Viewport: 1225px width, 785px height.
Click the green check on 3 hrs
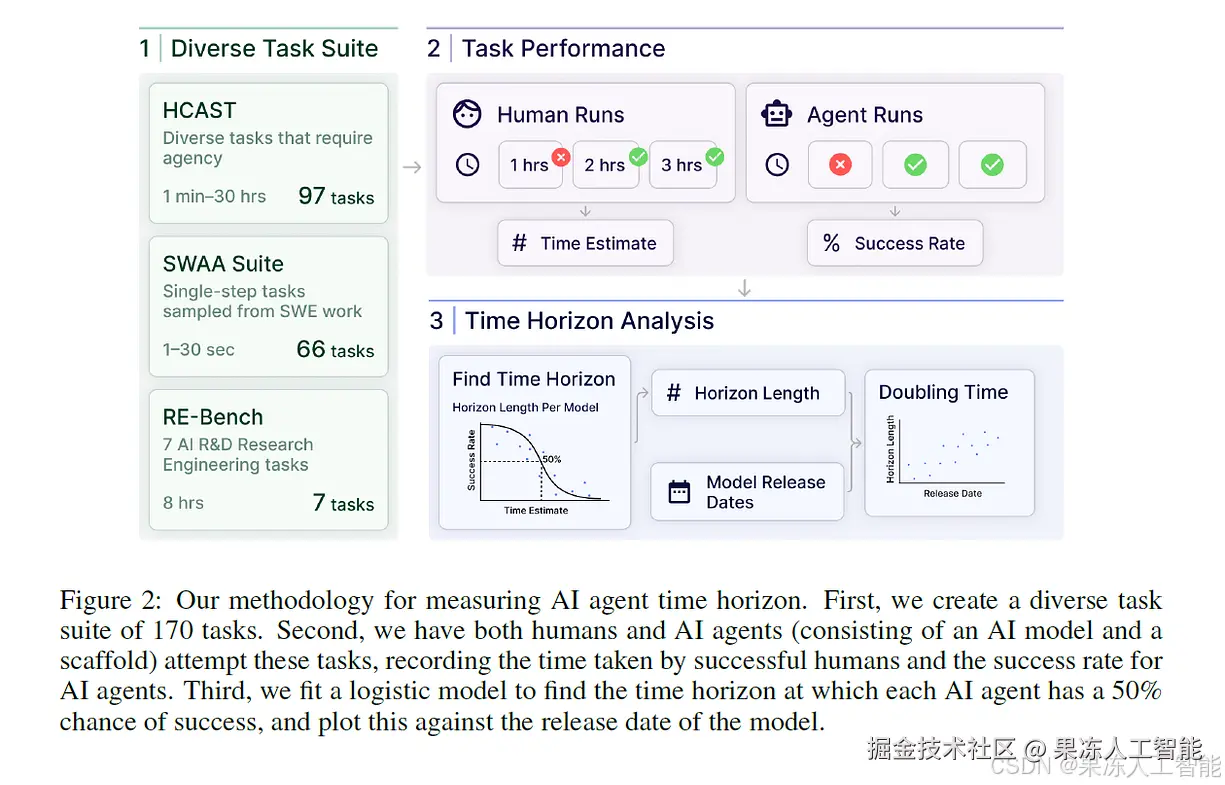tap(714, 156)
